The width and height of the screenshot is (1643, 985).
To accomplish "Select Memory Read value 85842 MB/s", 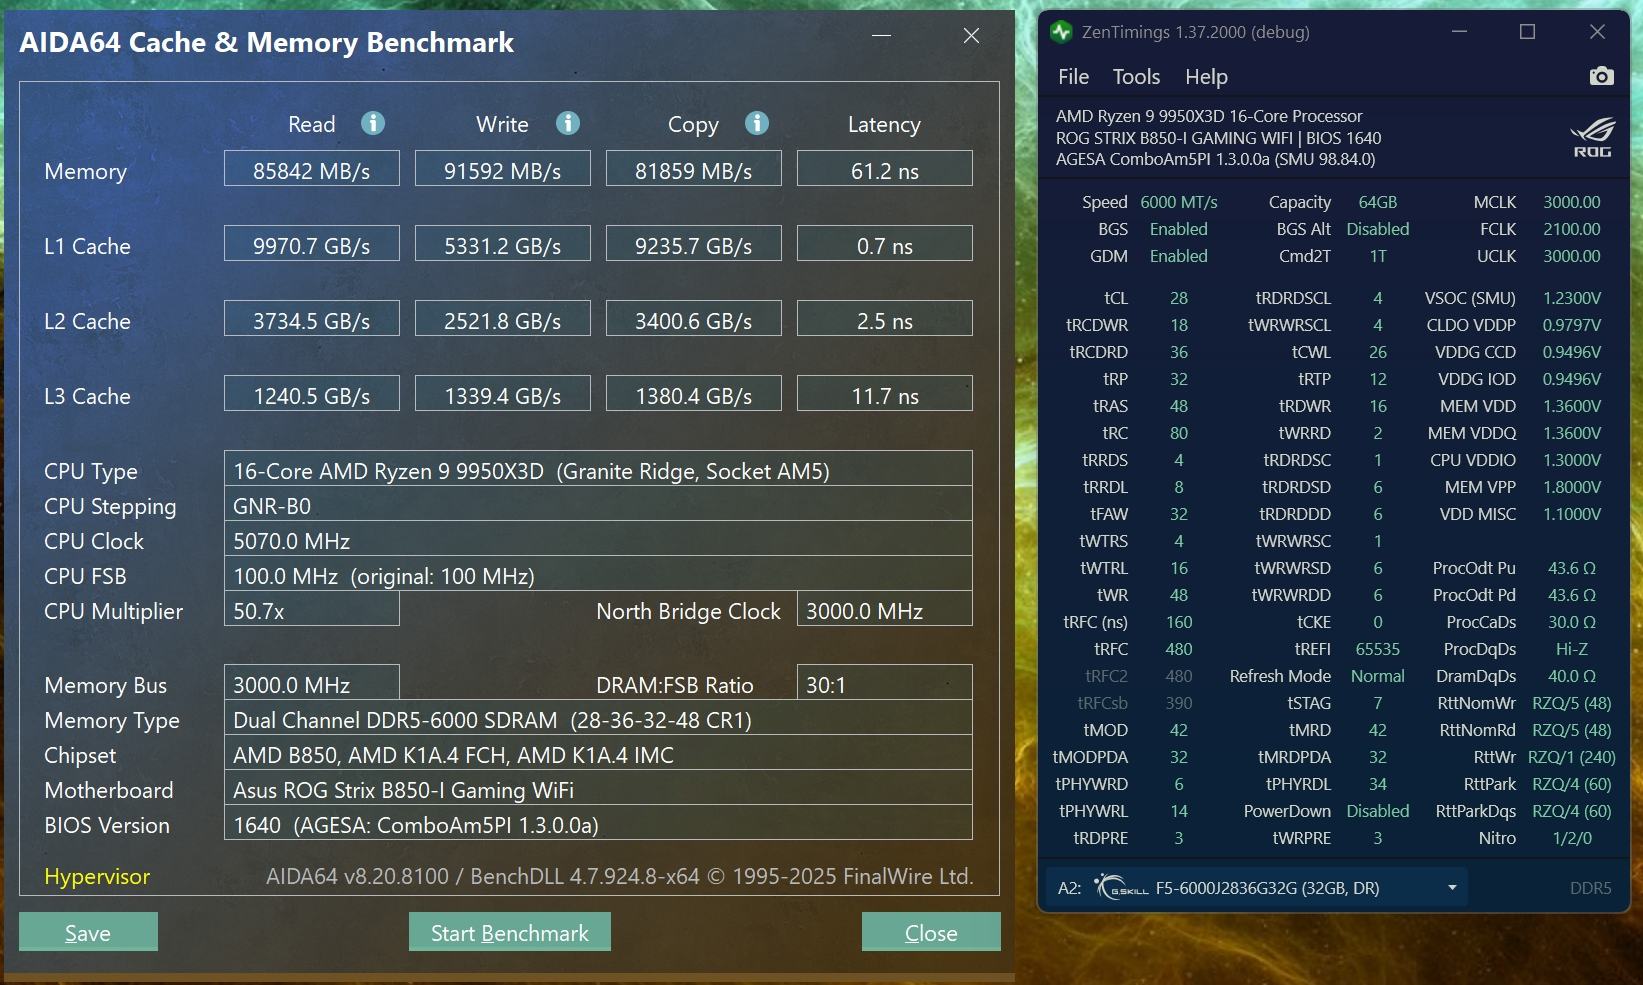I will (312, 169).
